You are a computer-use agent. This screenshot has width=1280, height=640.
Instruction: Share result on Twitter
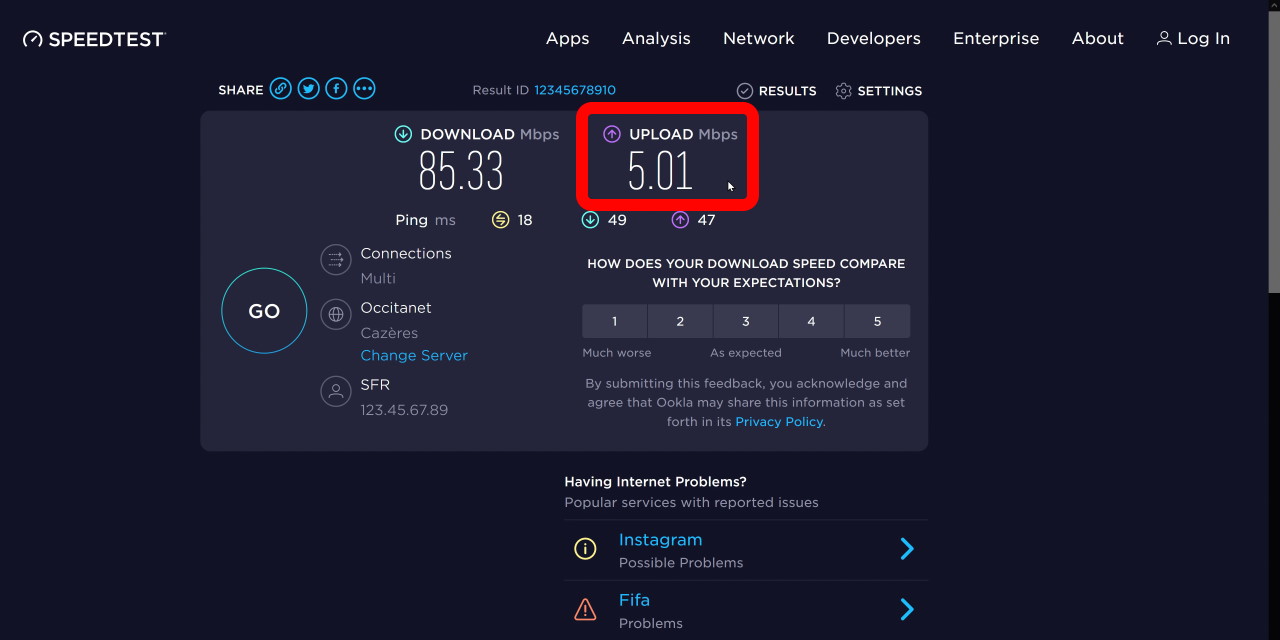[x=309, y=89]
